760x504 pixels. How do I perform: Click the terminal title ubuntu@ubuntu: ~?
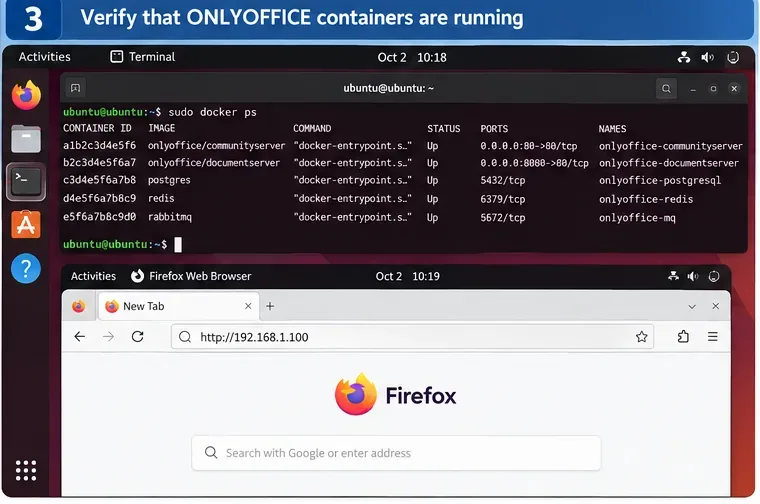[x=388, y=88]
